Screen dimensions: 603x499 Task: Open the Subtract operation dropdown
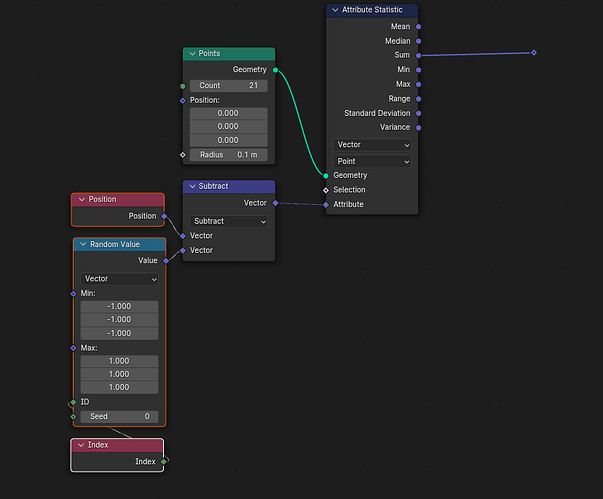pyautogui.click(x=229, y=221)
